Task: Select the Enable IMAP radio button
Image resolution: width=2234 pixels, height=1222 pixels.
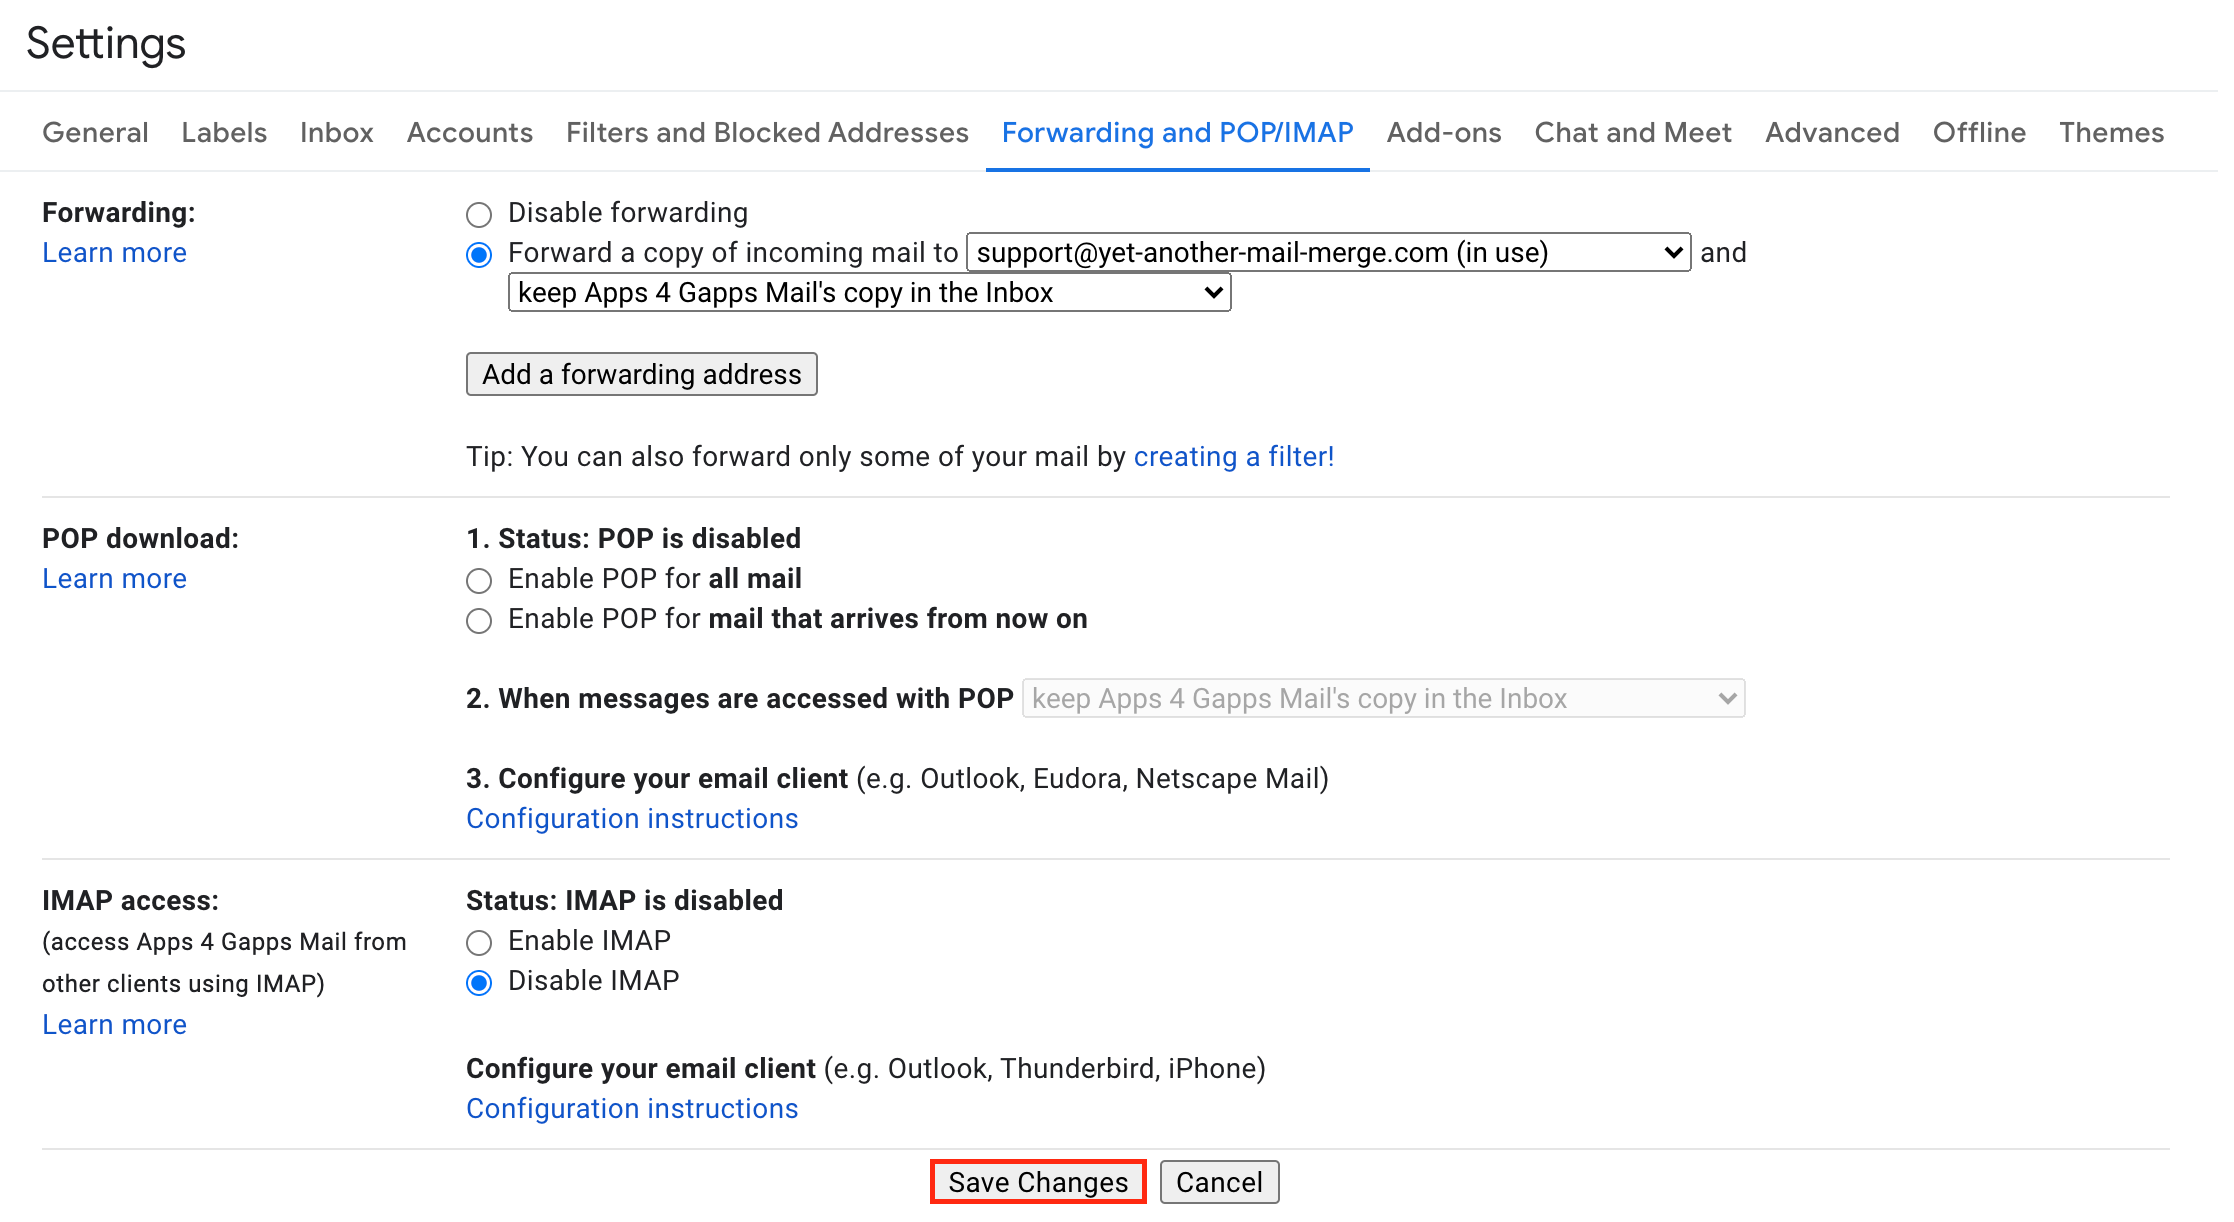Action: pos(479,942)
